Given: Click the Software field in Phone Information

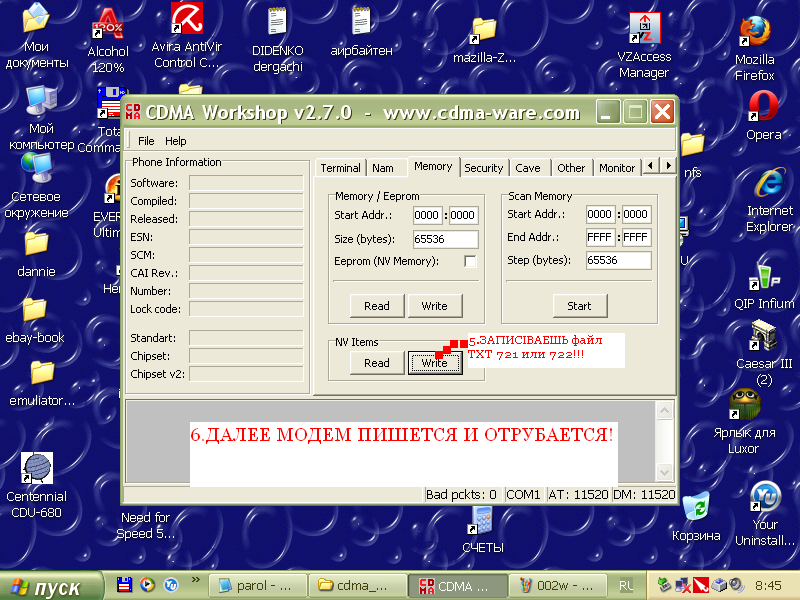Looking at the screenshot, I should pos(247,183).
